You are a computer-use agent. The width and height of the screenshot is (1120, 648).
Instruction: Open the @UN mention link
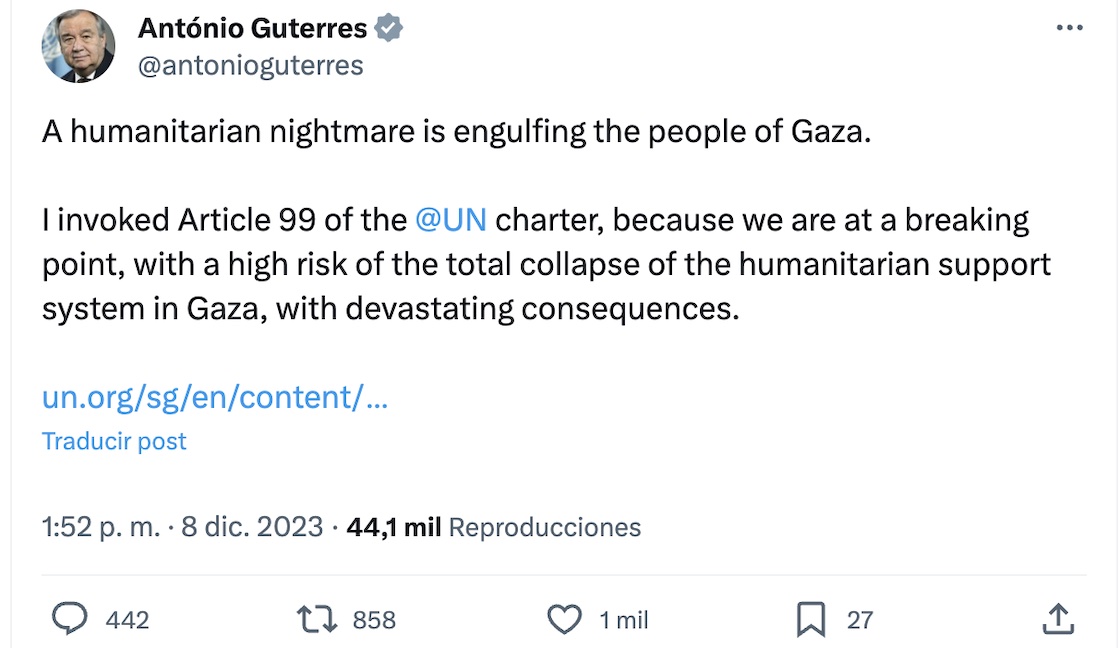pyautogui.click(x=450, y=219)
